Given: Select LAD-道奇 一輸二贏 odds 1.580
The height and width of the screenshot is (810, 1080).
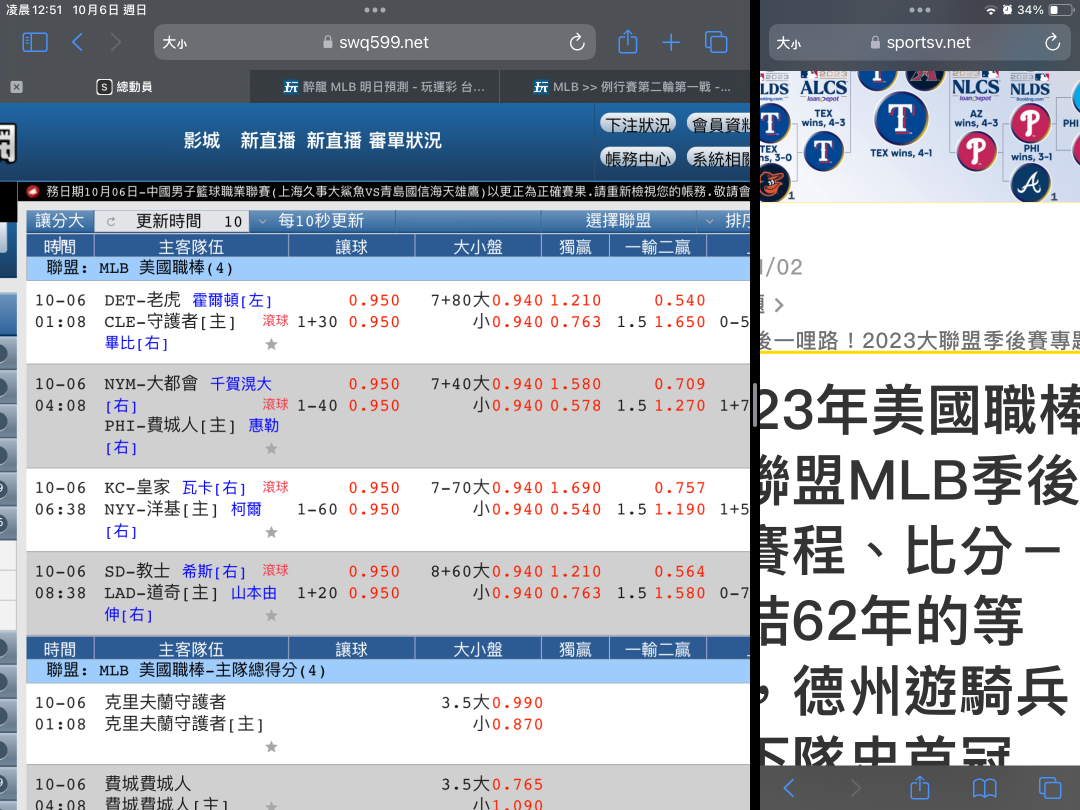Looking at the screenshot, I should click(680, 592).
